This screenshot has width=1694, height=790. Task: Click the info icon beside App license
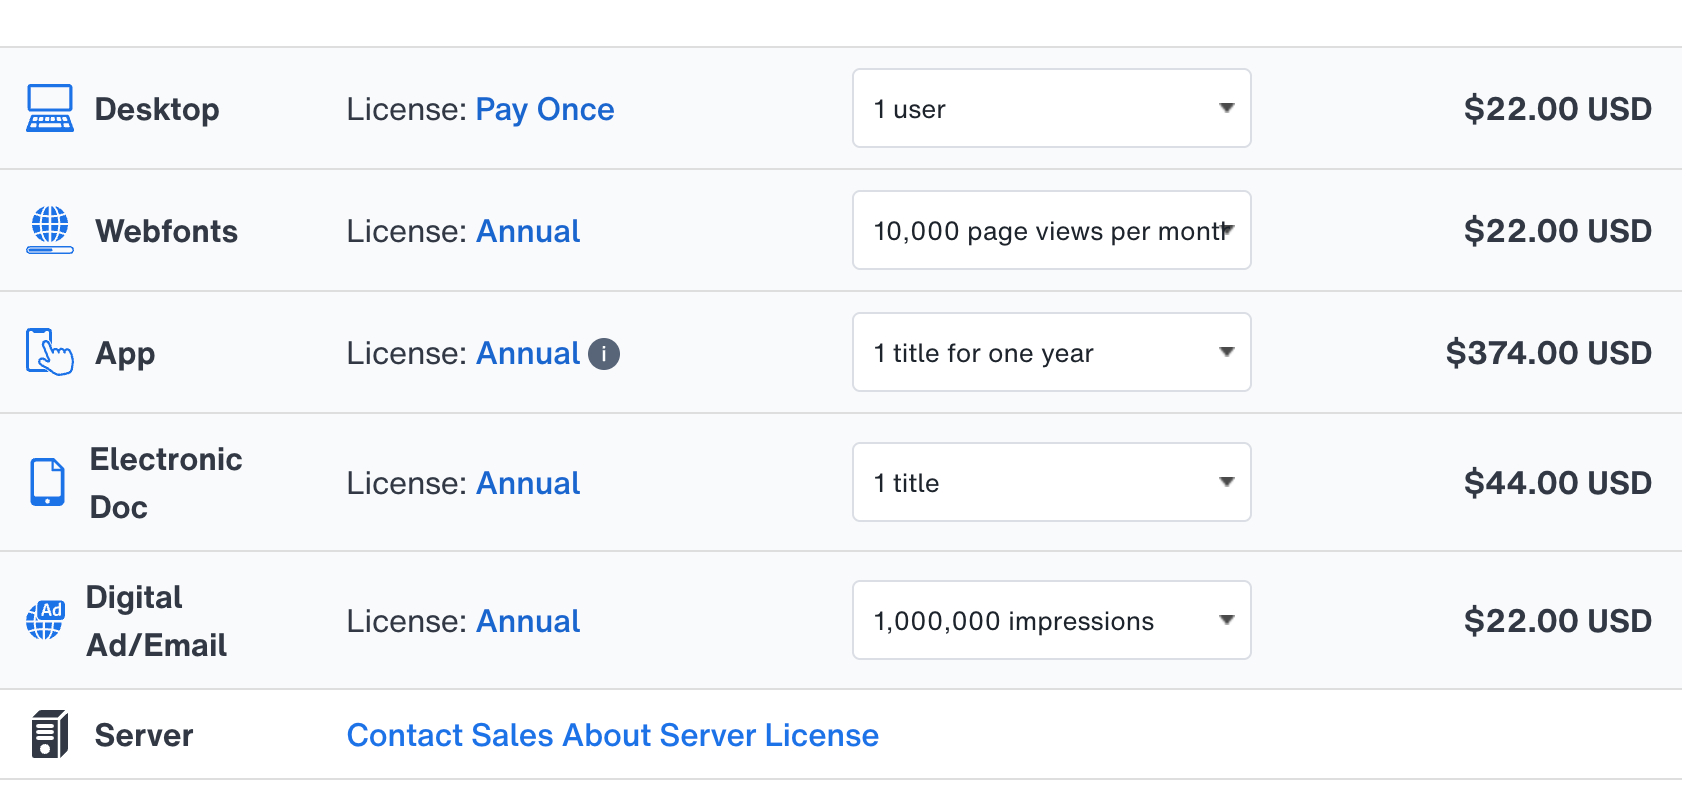click(x=603, y=354)
